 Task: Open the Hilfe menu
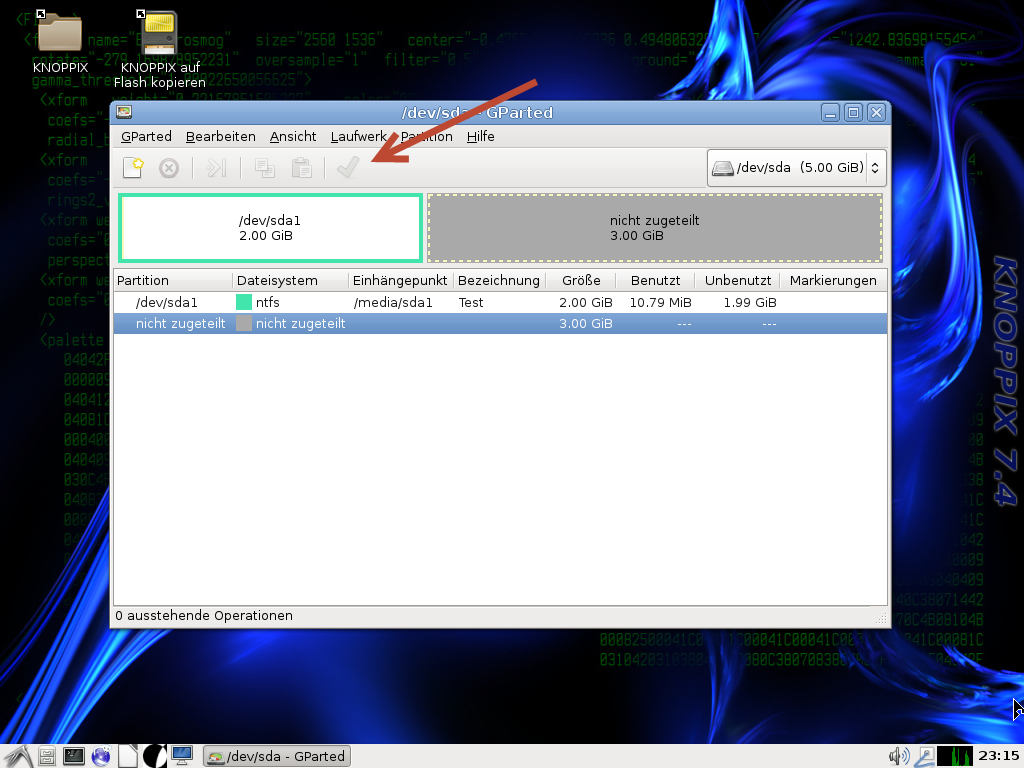[x=481, y=136]
